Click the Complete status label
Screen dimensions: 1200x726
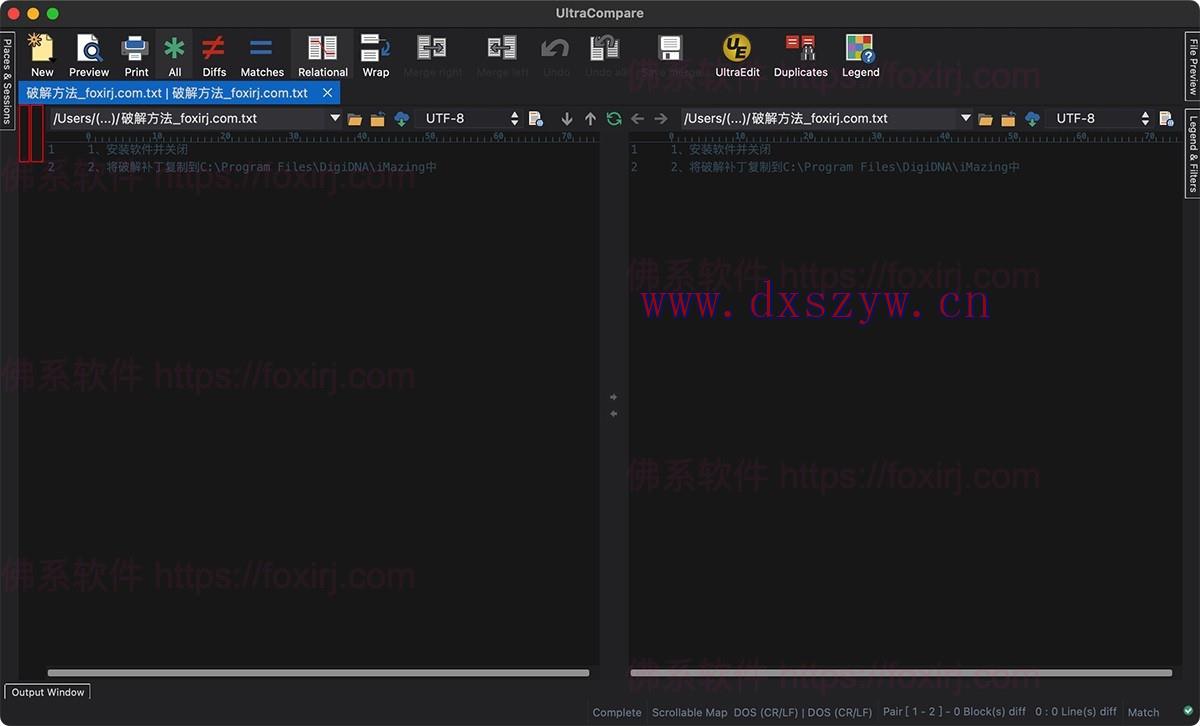[x=617, y=713]
